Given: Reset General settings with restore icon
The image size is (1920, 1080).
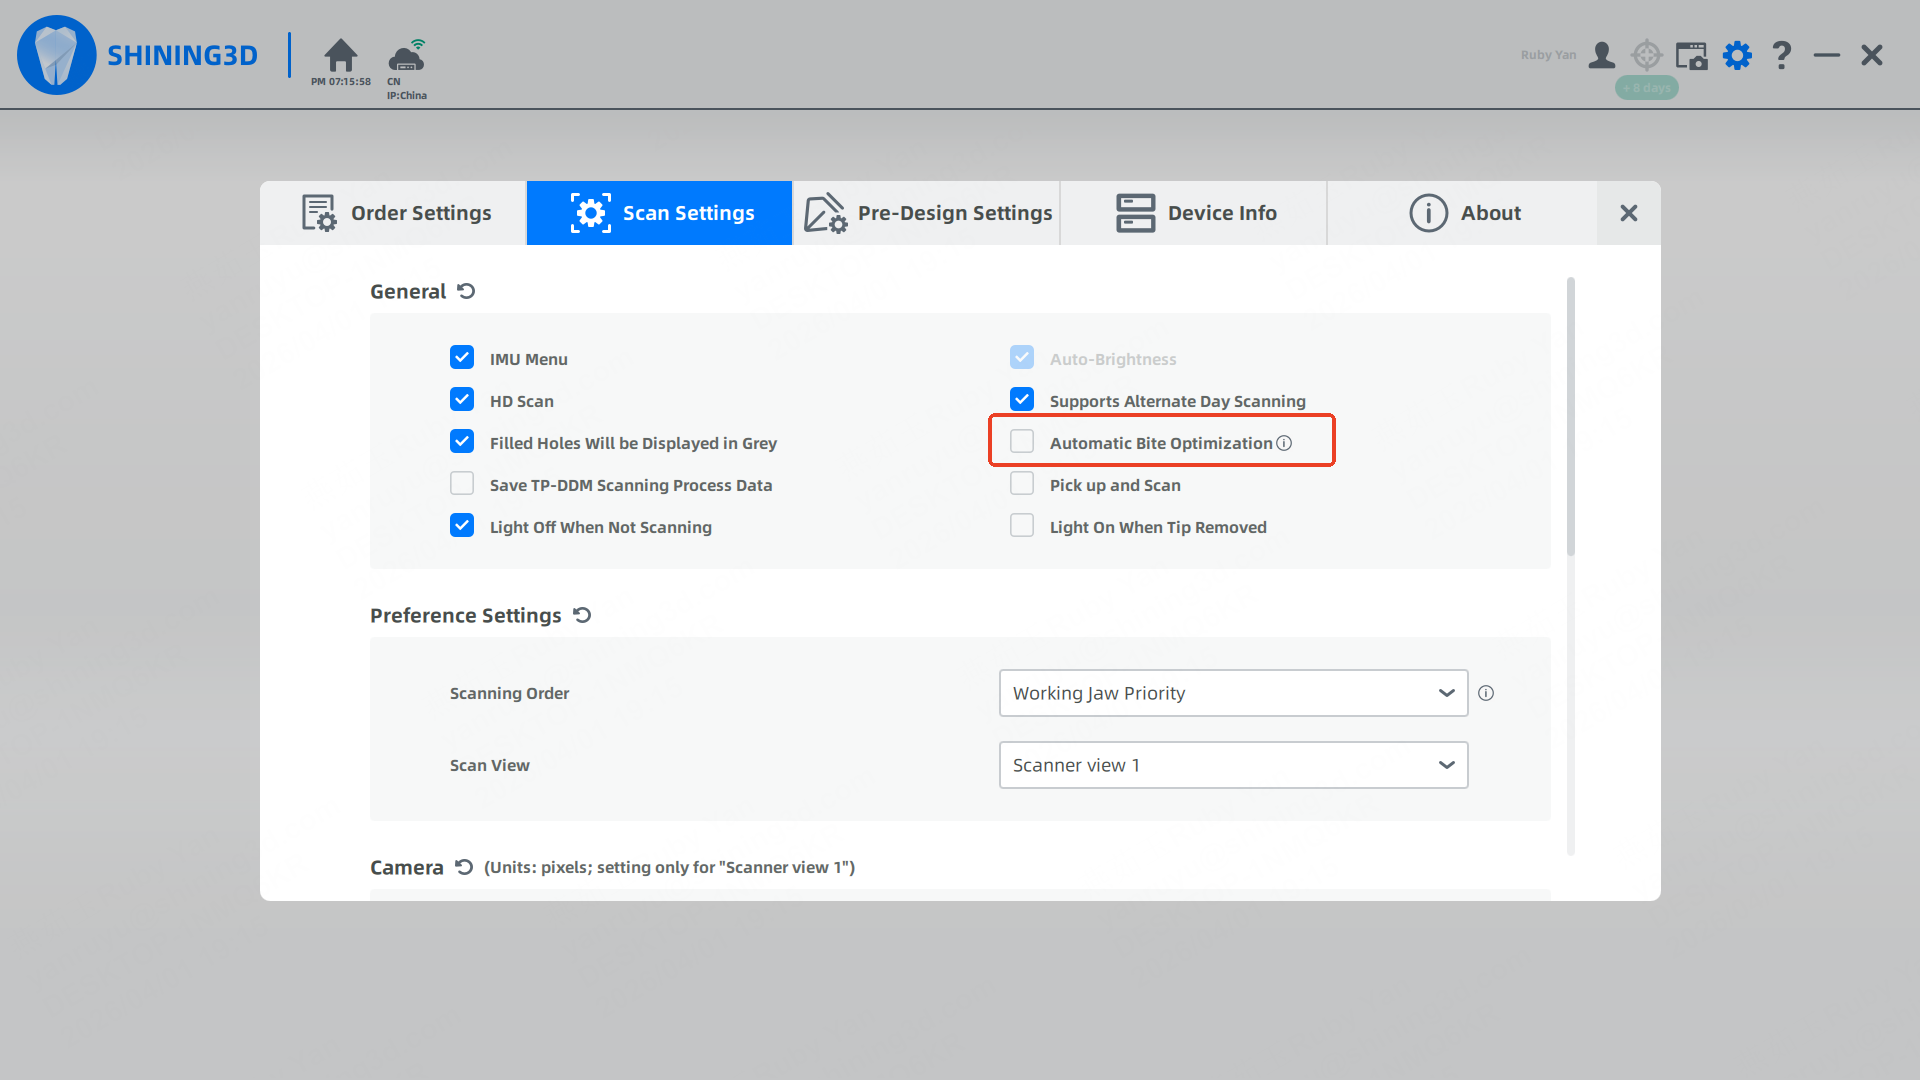Looking at the screenshot, I should [466, 291].
